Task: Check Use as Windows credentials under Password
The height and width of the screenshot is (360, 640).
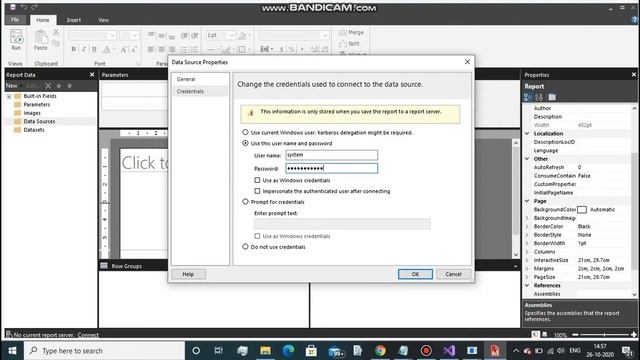Action: pos(257,180)
